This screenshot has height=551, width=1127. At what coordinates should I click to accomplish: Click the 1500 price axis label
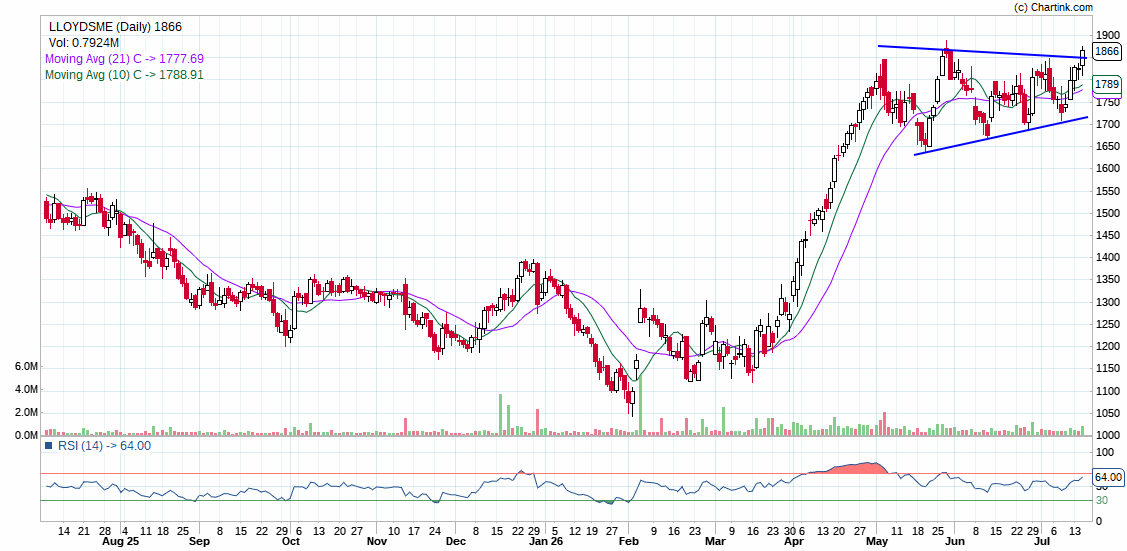tap(1108, 213)
